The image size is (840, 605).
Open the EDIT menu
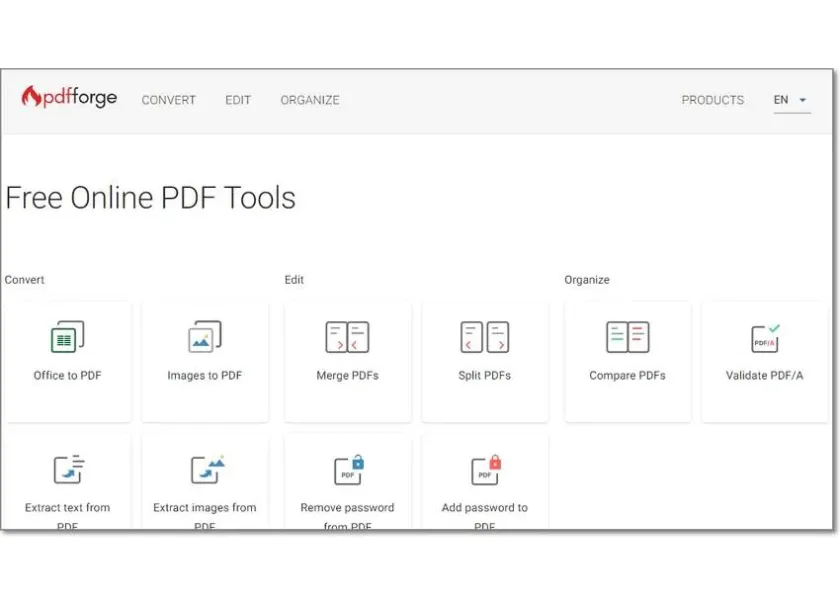(237, 100)
